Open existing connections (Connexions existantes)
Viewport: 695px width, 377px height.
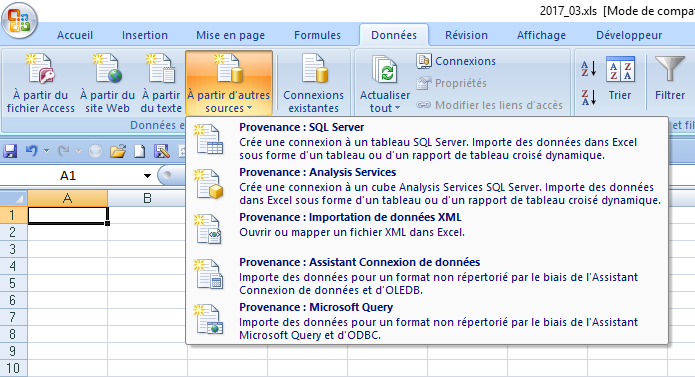click(313, 83)
